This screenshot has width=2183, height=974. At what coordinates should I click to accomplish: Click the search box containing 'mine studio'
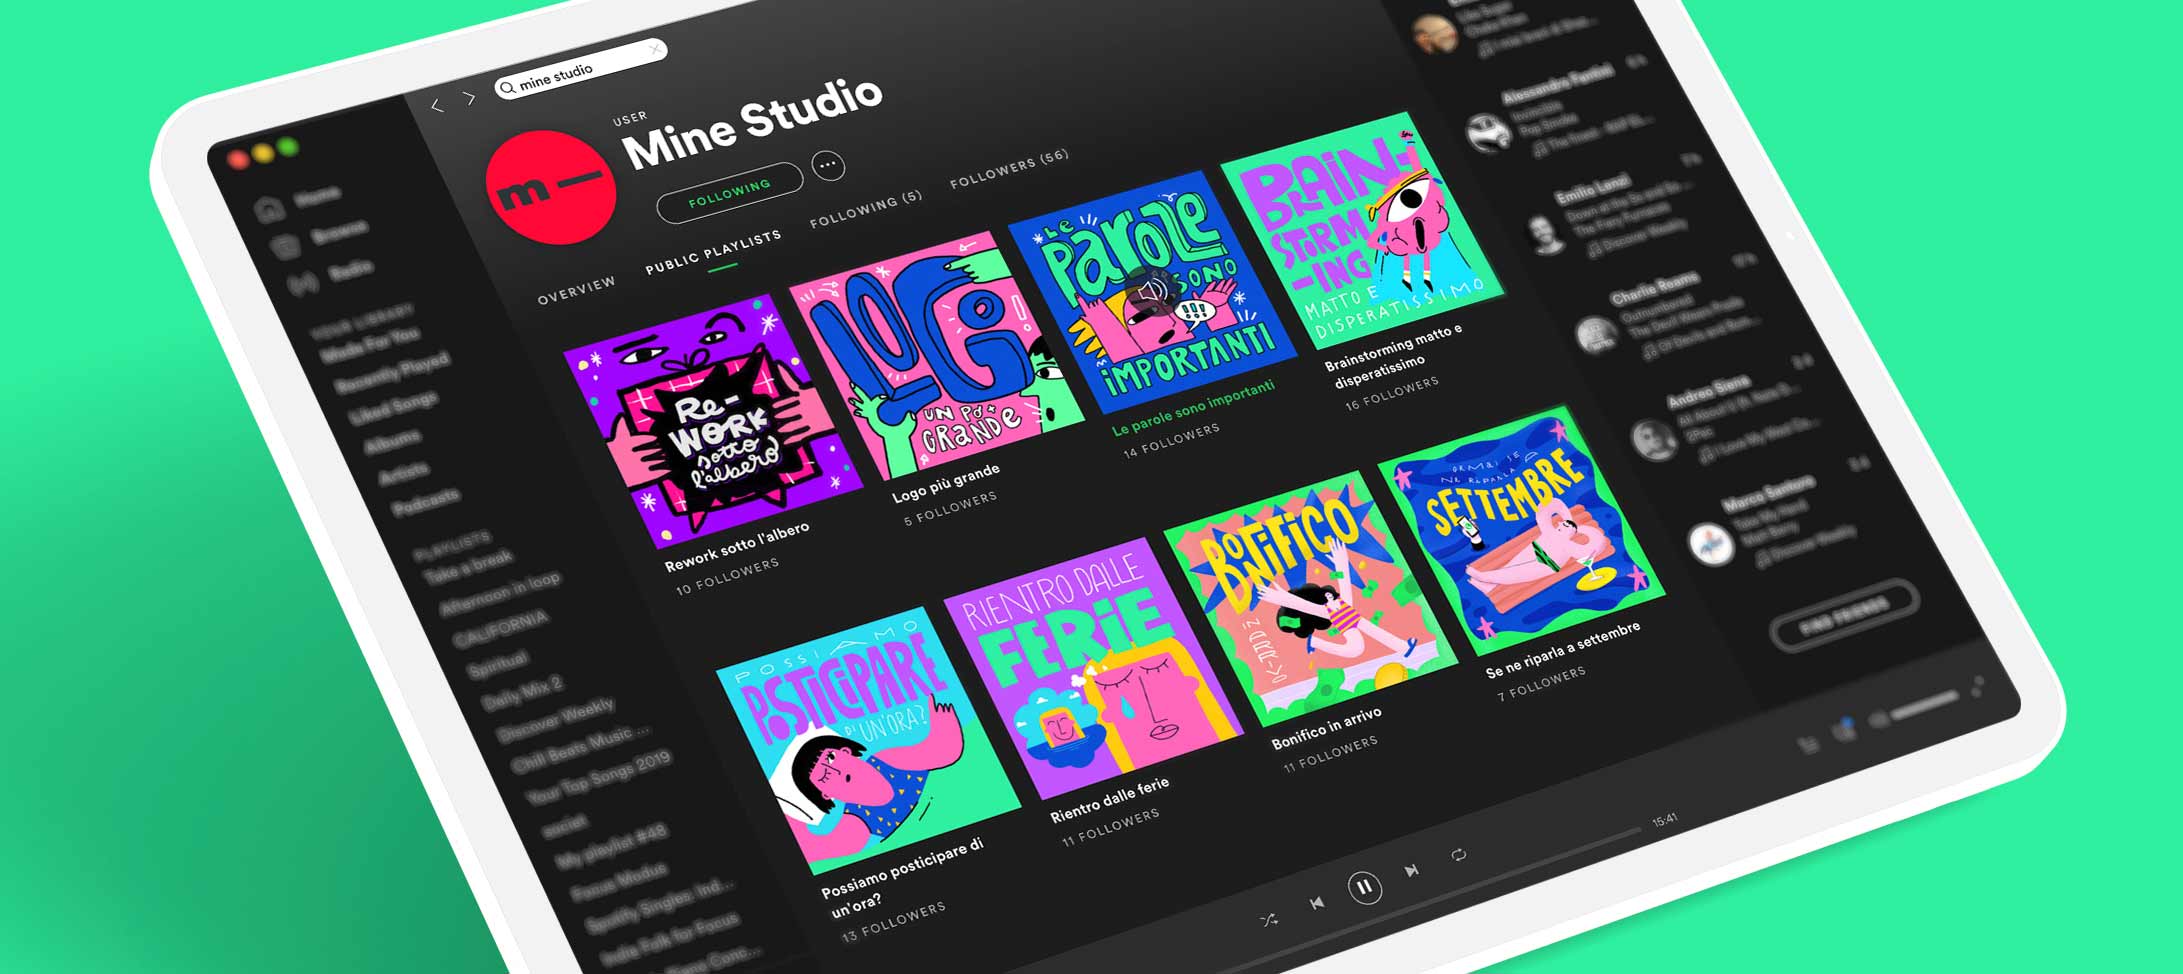580,69
